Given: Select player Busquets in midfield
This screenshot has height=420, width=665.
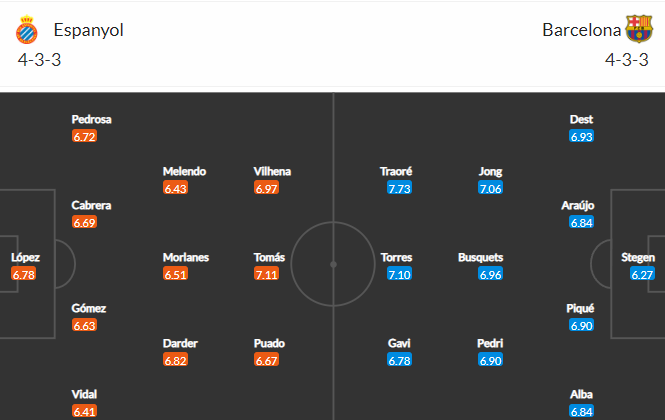Looking at the screenshot, I should point(481,258).
